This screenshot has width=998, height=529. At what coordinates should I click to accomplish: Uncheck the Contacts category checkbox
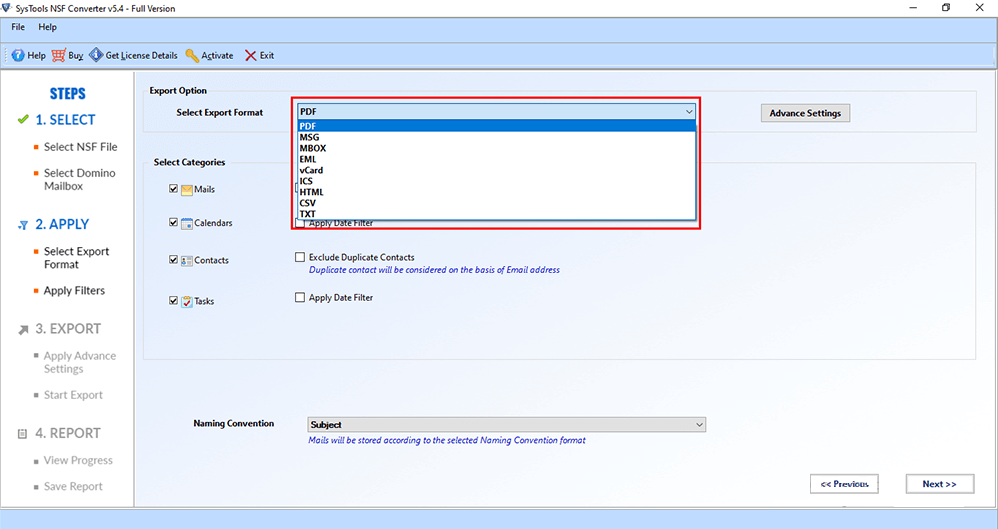pyautogui.click(x=173, y=260)
